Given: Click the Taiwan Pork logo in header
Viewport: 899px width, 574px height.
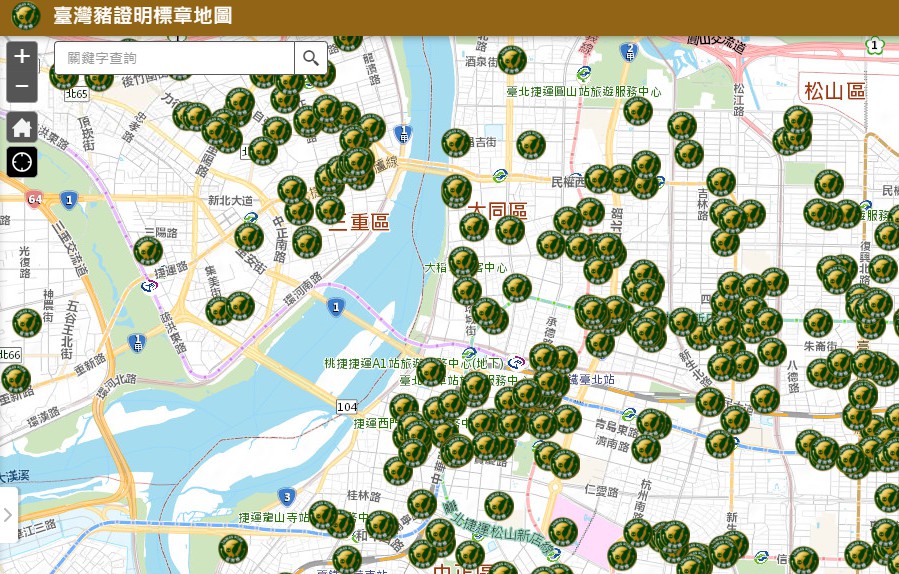Looking at the screenshot, I should pos(26,16).
